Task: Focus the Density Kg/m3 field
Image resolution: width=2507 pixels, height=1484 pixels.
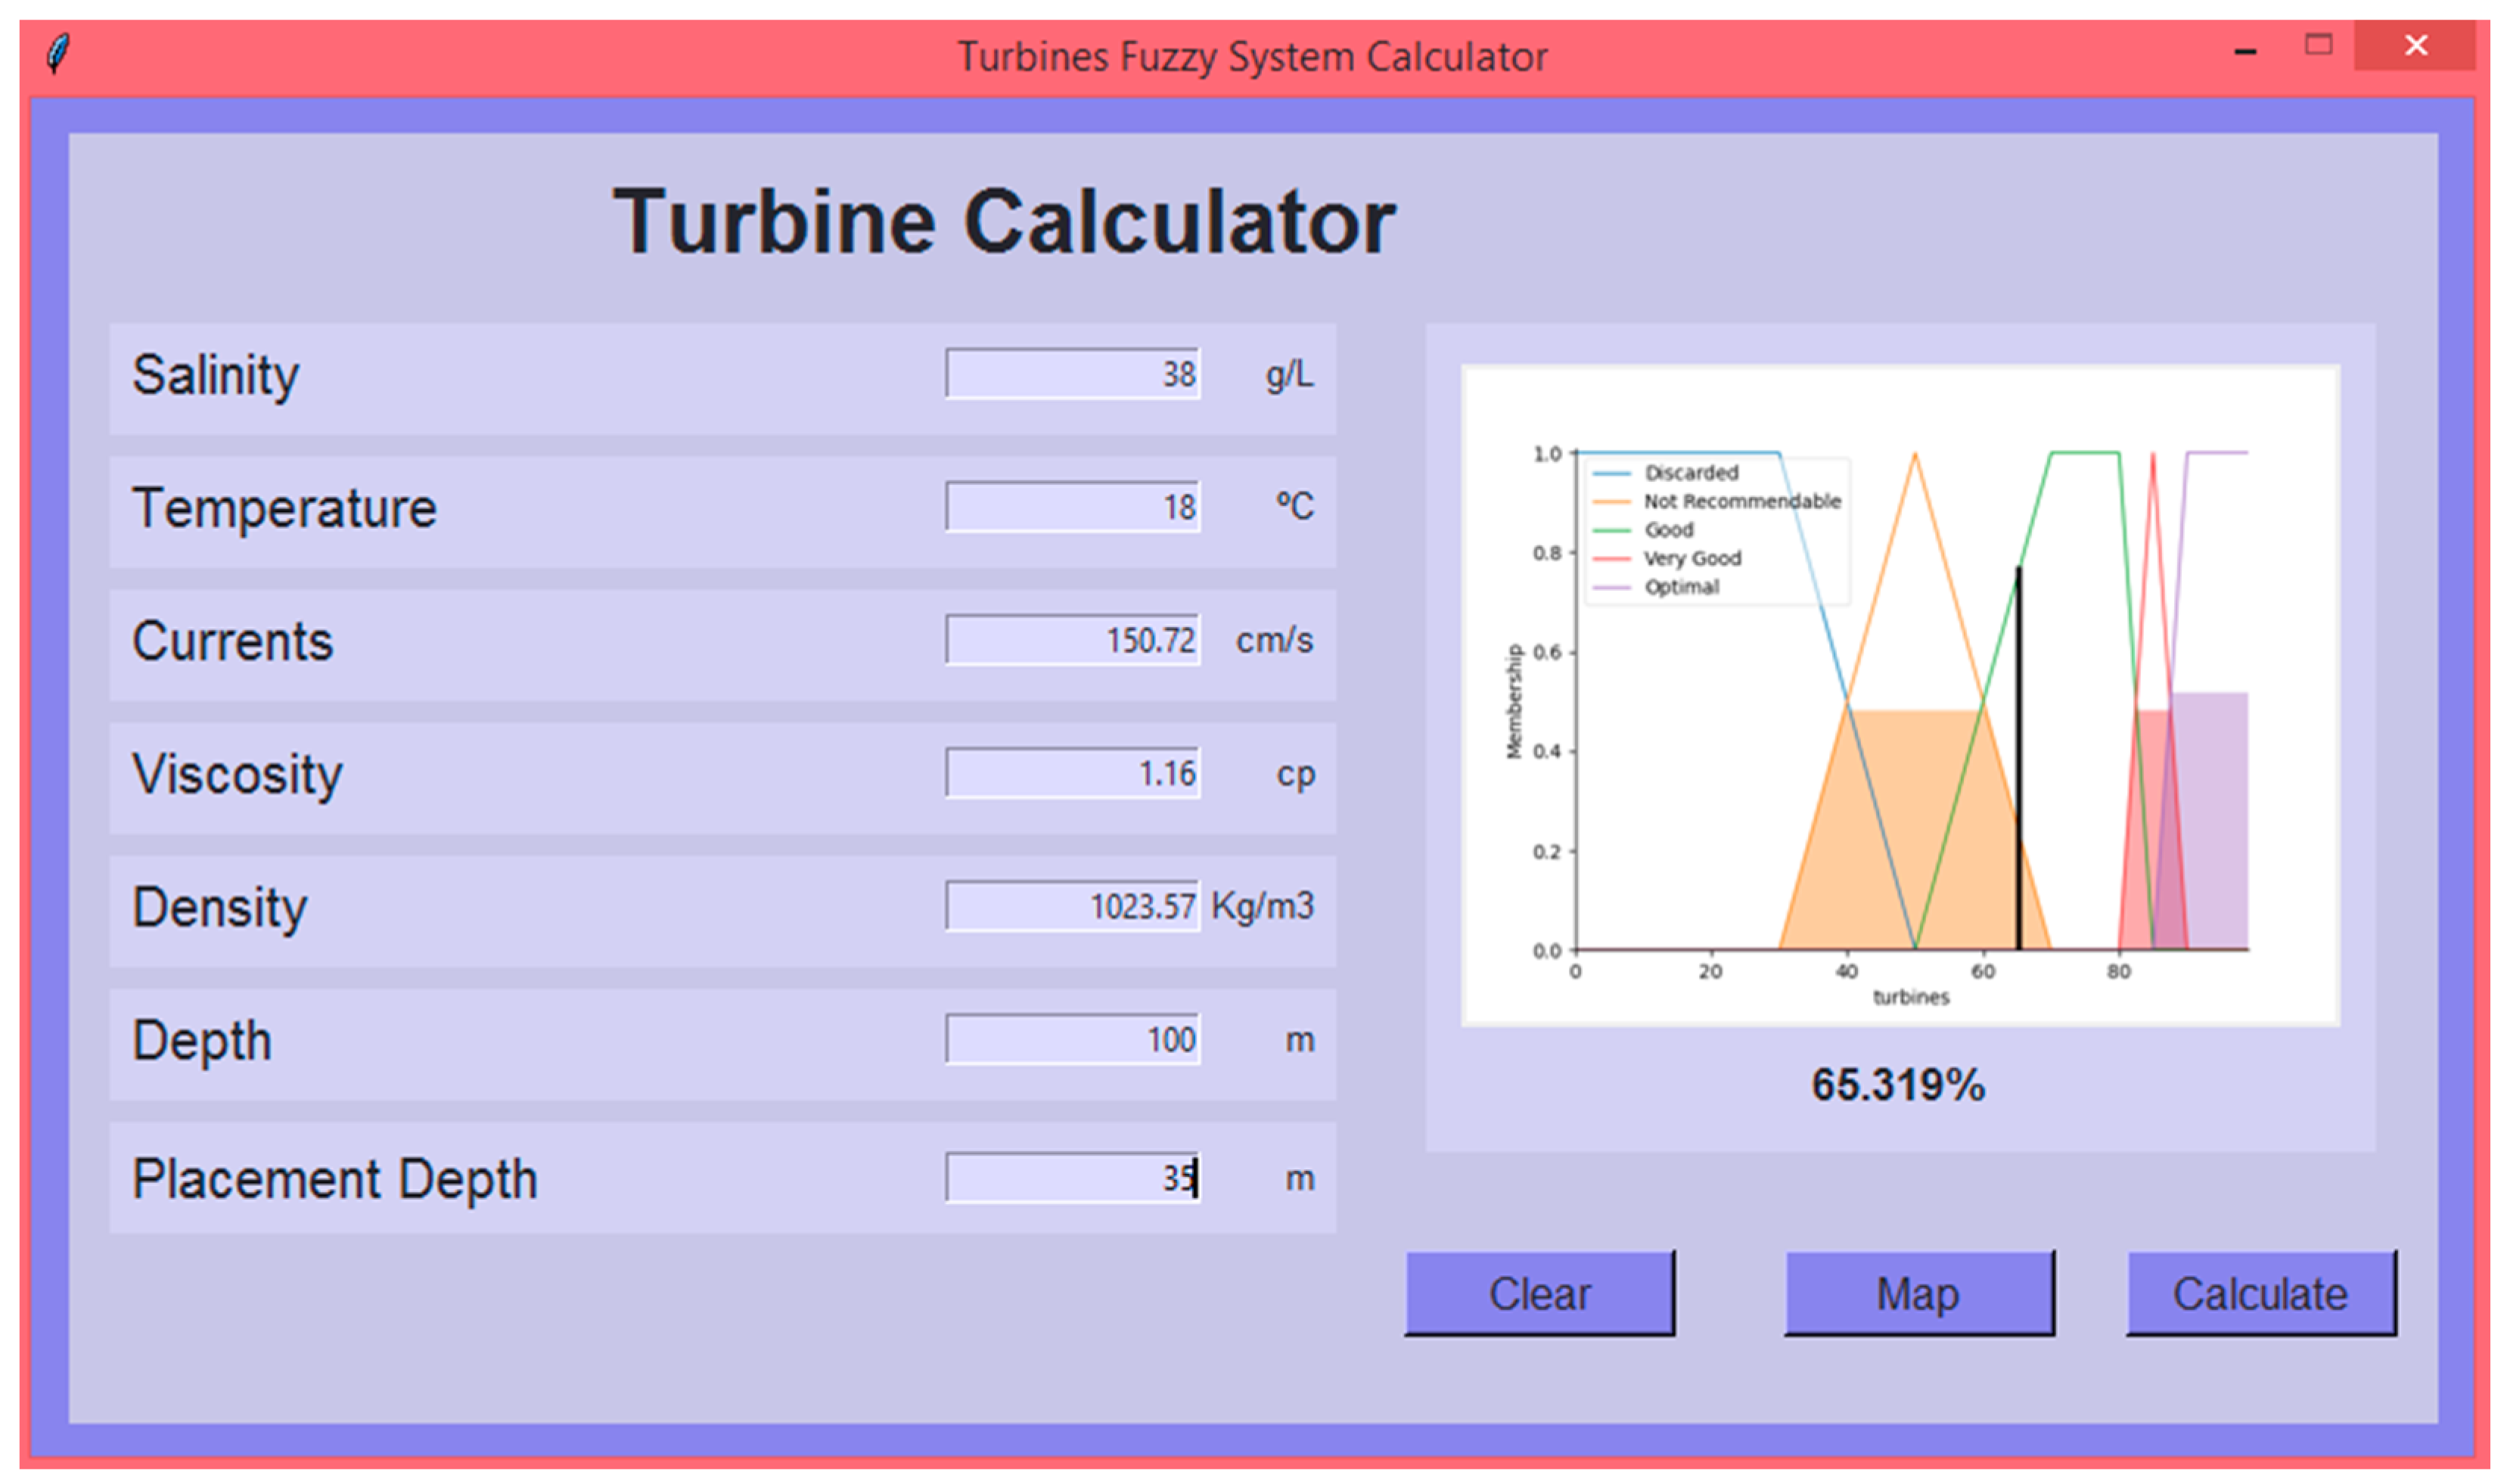Action: pos(1071,906)
